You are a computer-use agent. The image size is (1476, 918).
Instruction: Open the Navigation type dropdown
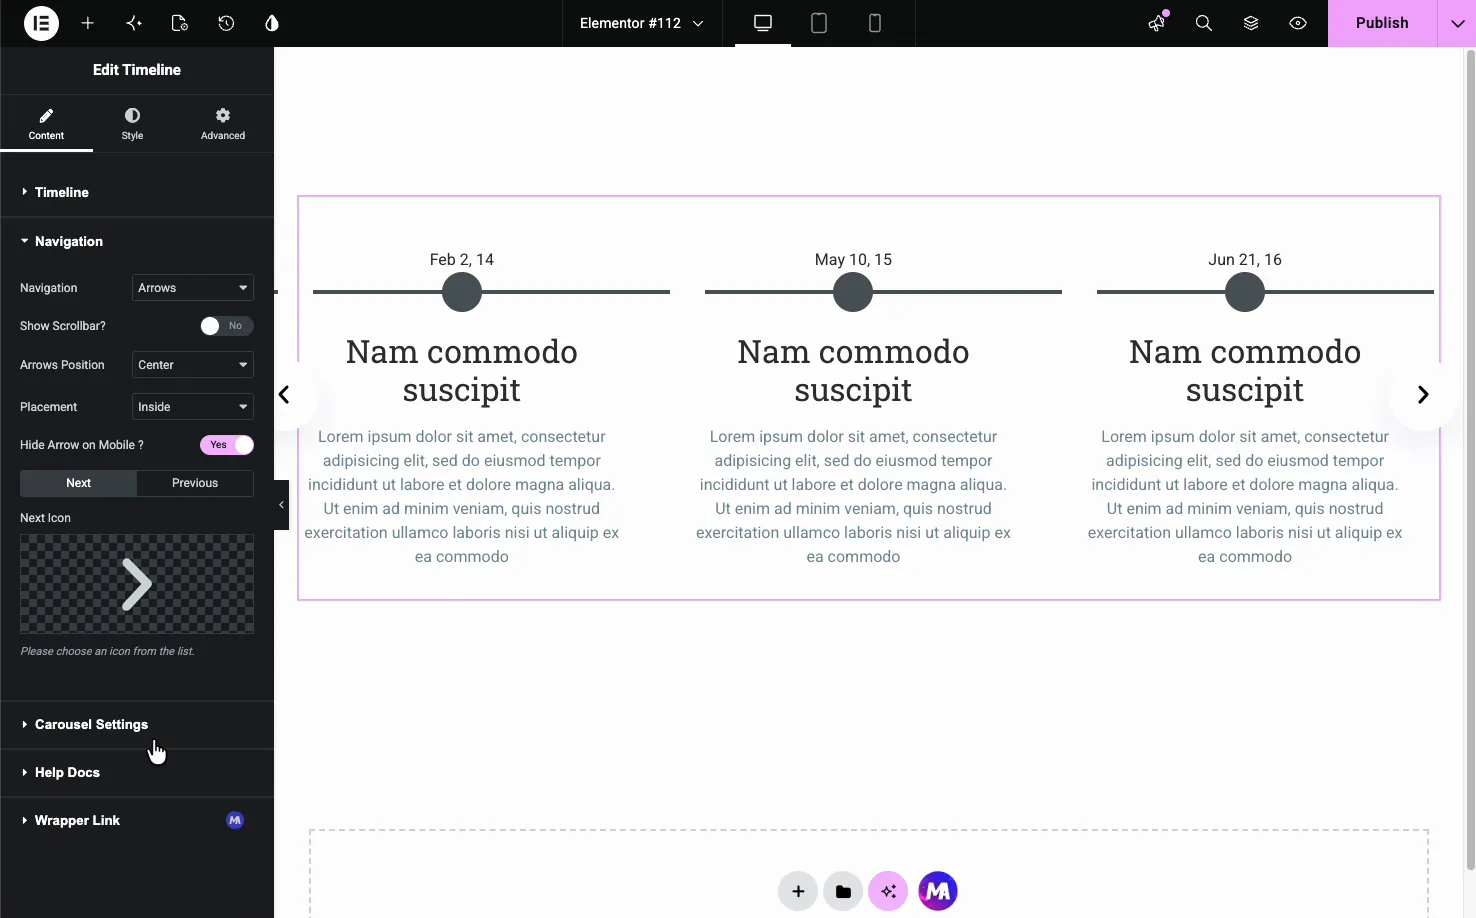(193, 288)
